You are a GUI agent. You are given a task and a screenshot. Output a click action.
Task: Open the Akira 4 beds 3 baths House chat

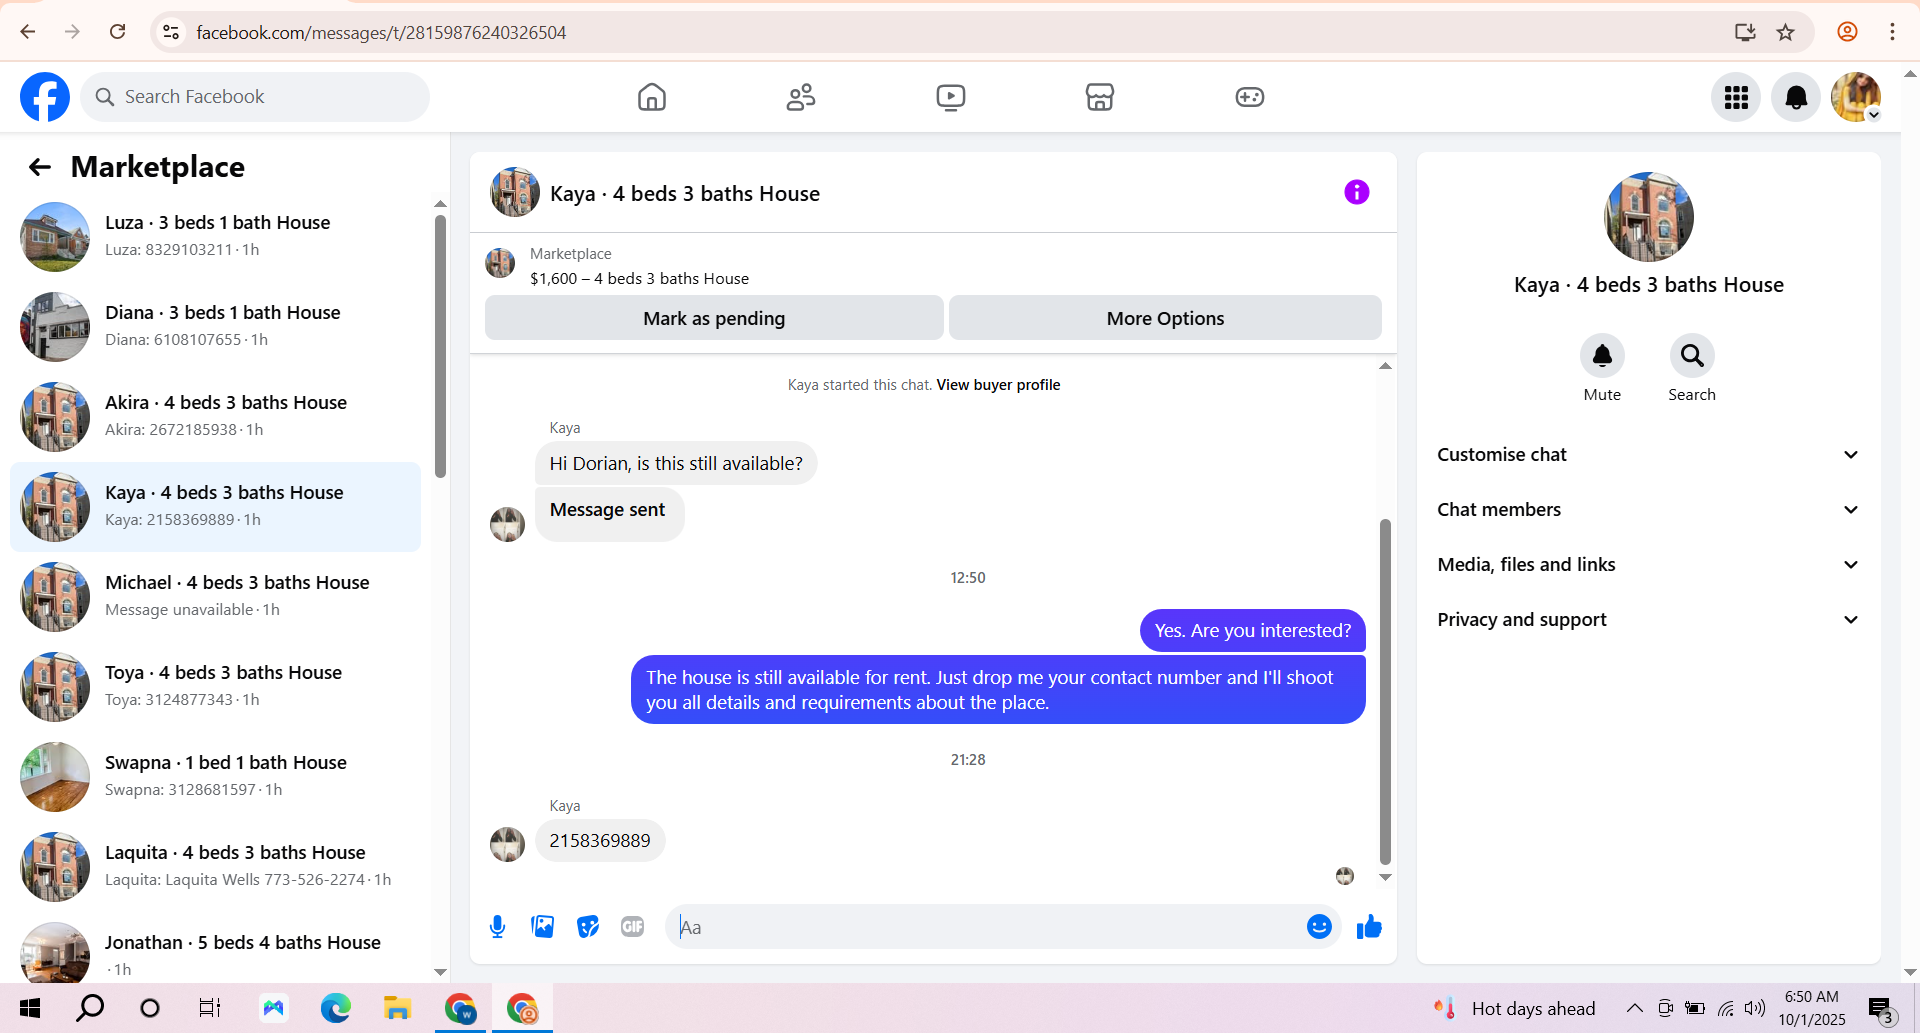[215, 417]
